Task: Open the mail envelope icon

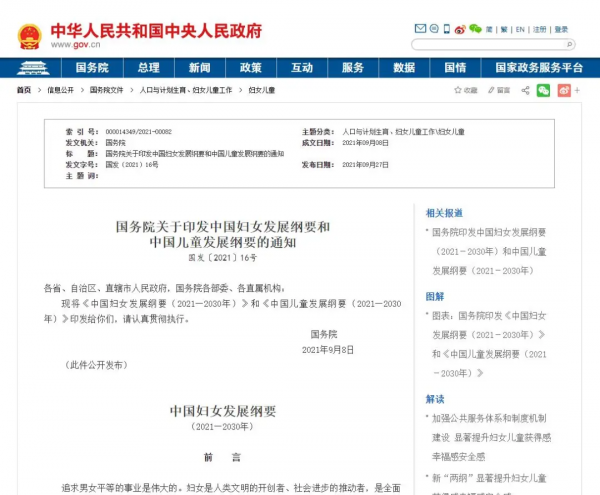Action: click(420, 29)
